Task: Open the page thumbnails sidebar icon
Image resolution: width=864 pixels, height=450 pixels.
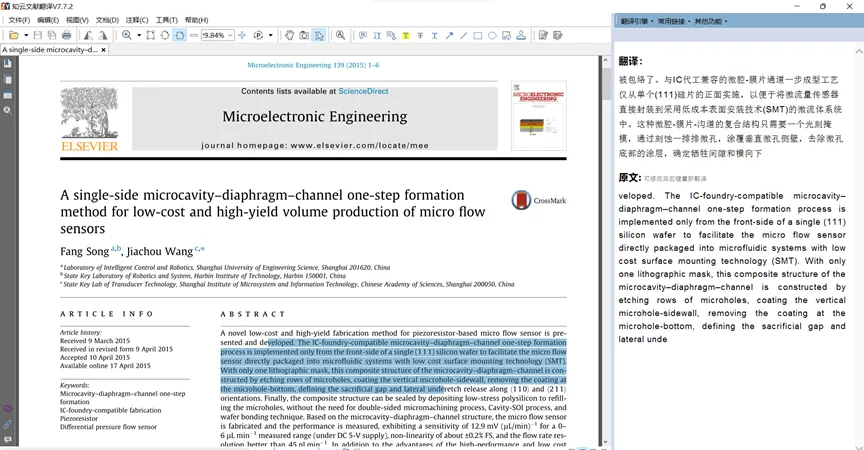Action: click(x=7, y=80)
